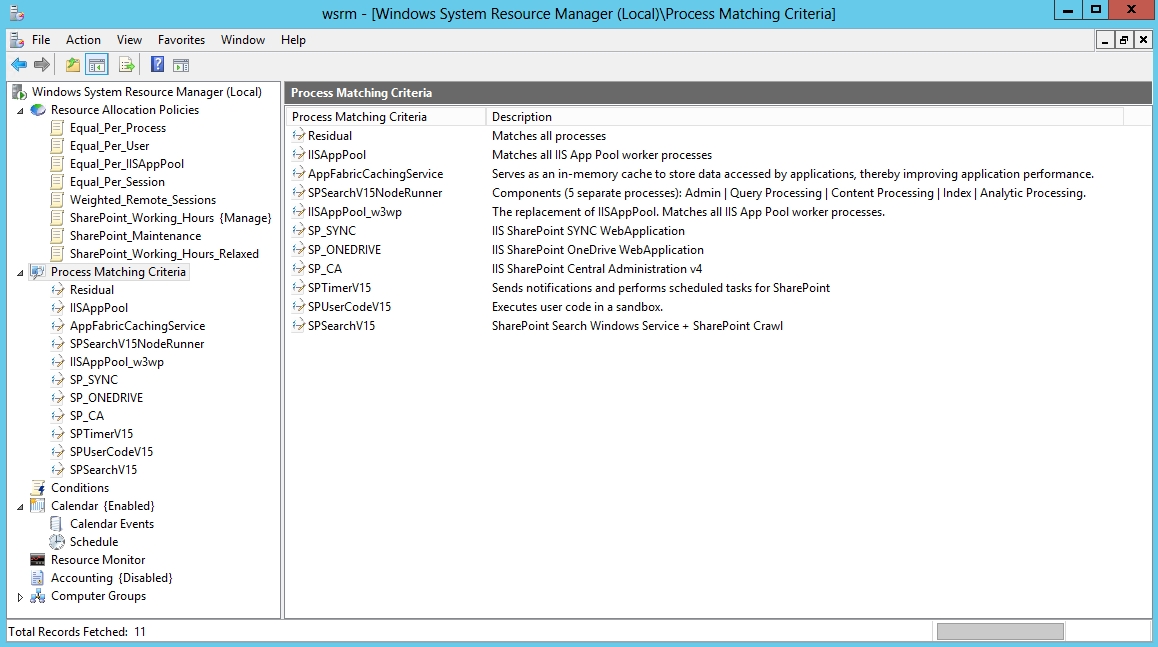Click description 'Matches all processes'
This screenshot has width=1158, height=647.
[549, 136]
